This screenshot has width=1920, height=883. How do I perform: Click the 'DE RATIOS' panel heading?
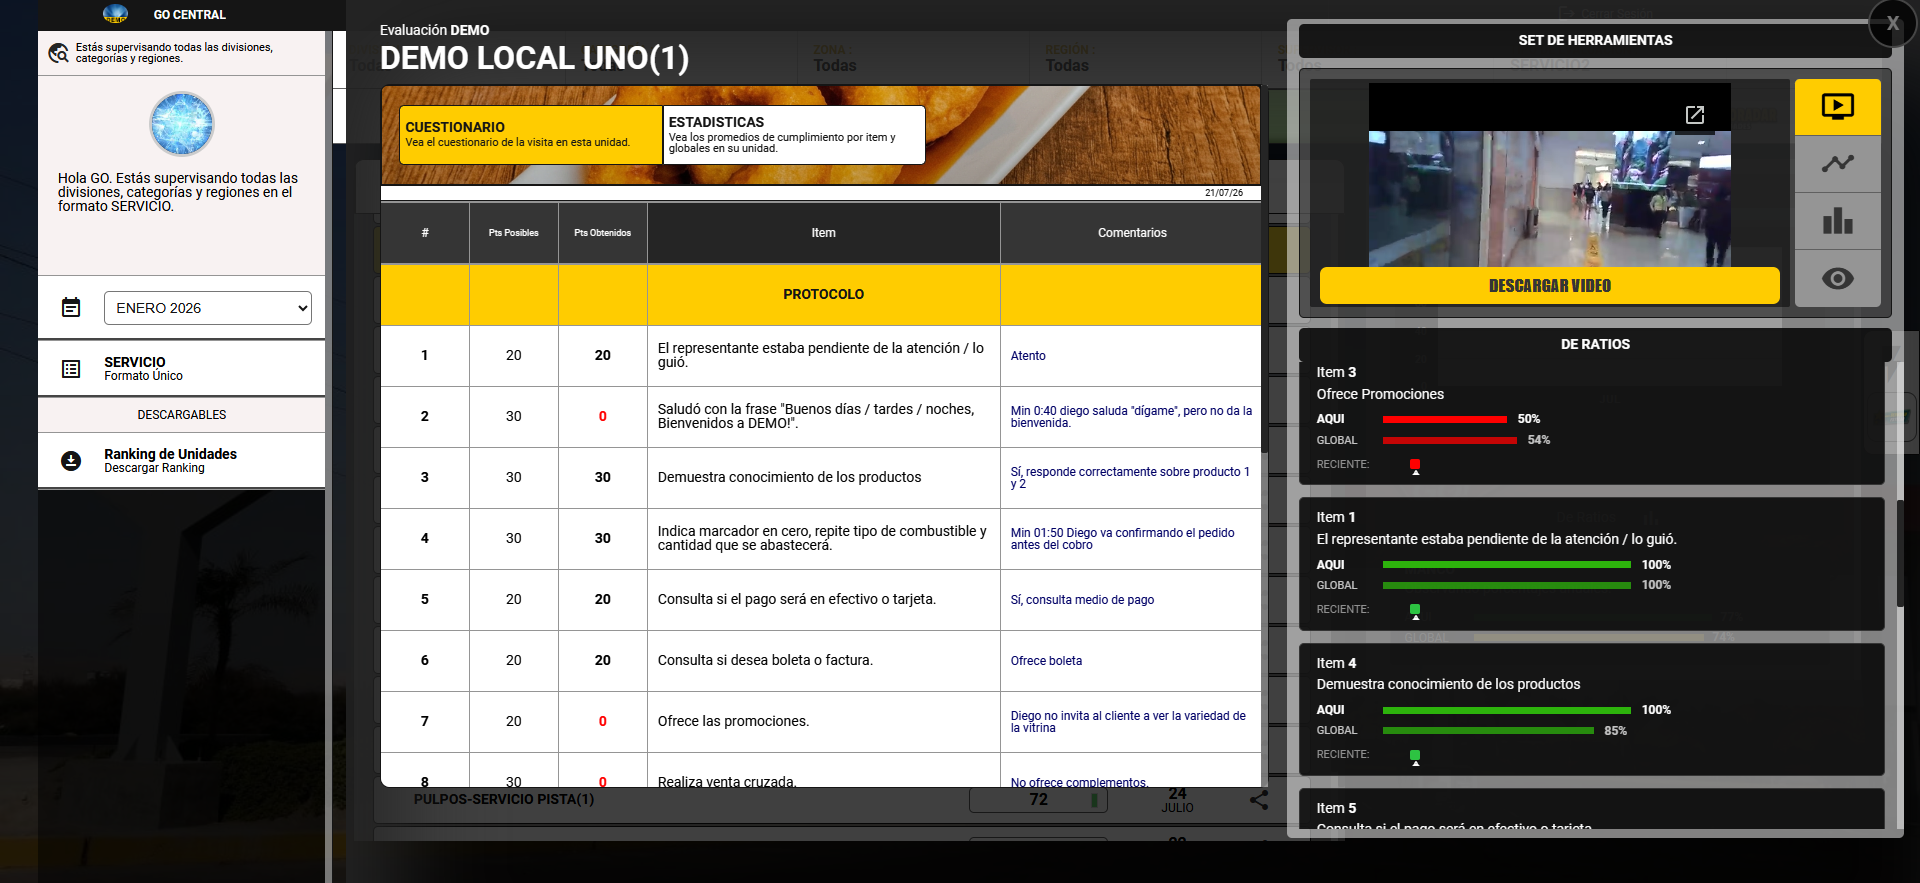pos(1595,345)
